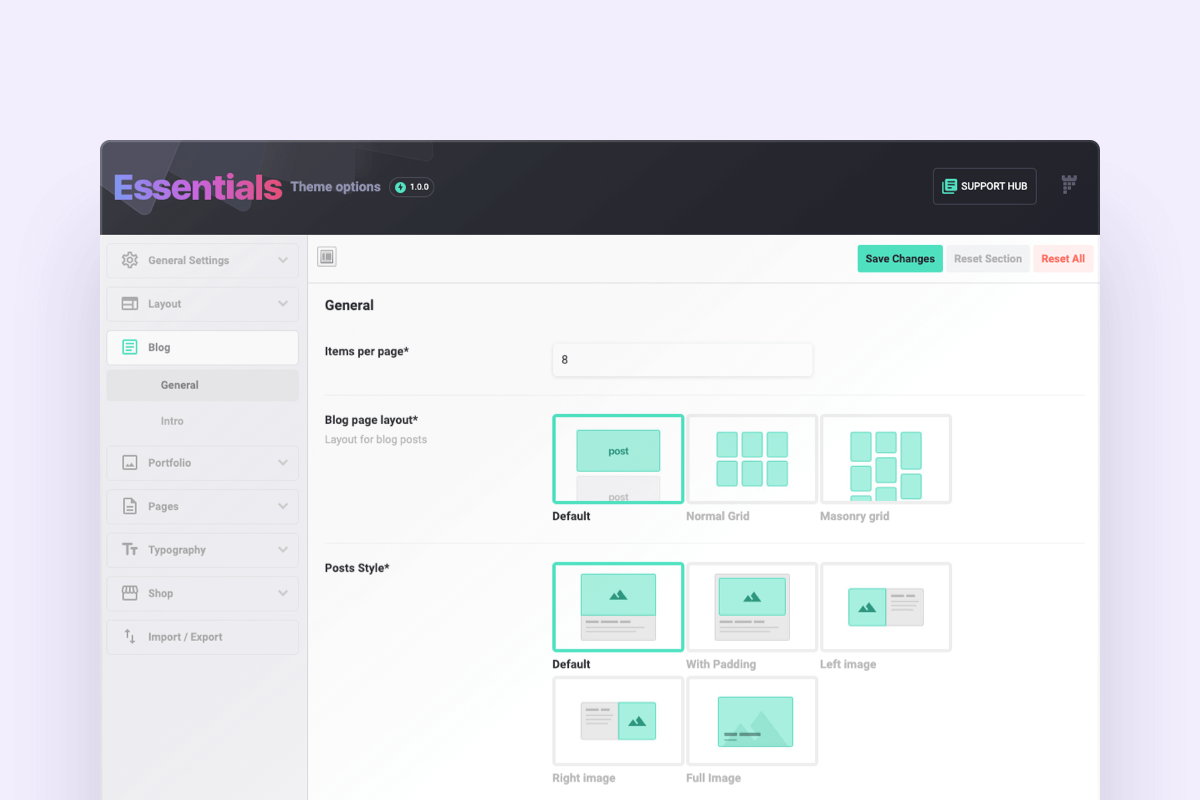This screenshot has width=1200, height=800.
Task: Click the Blog section icon
Action: 129,347
